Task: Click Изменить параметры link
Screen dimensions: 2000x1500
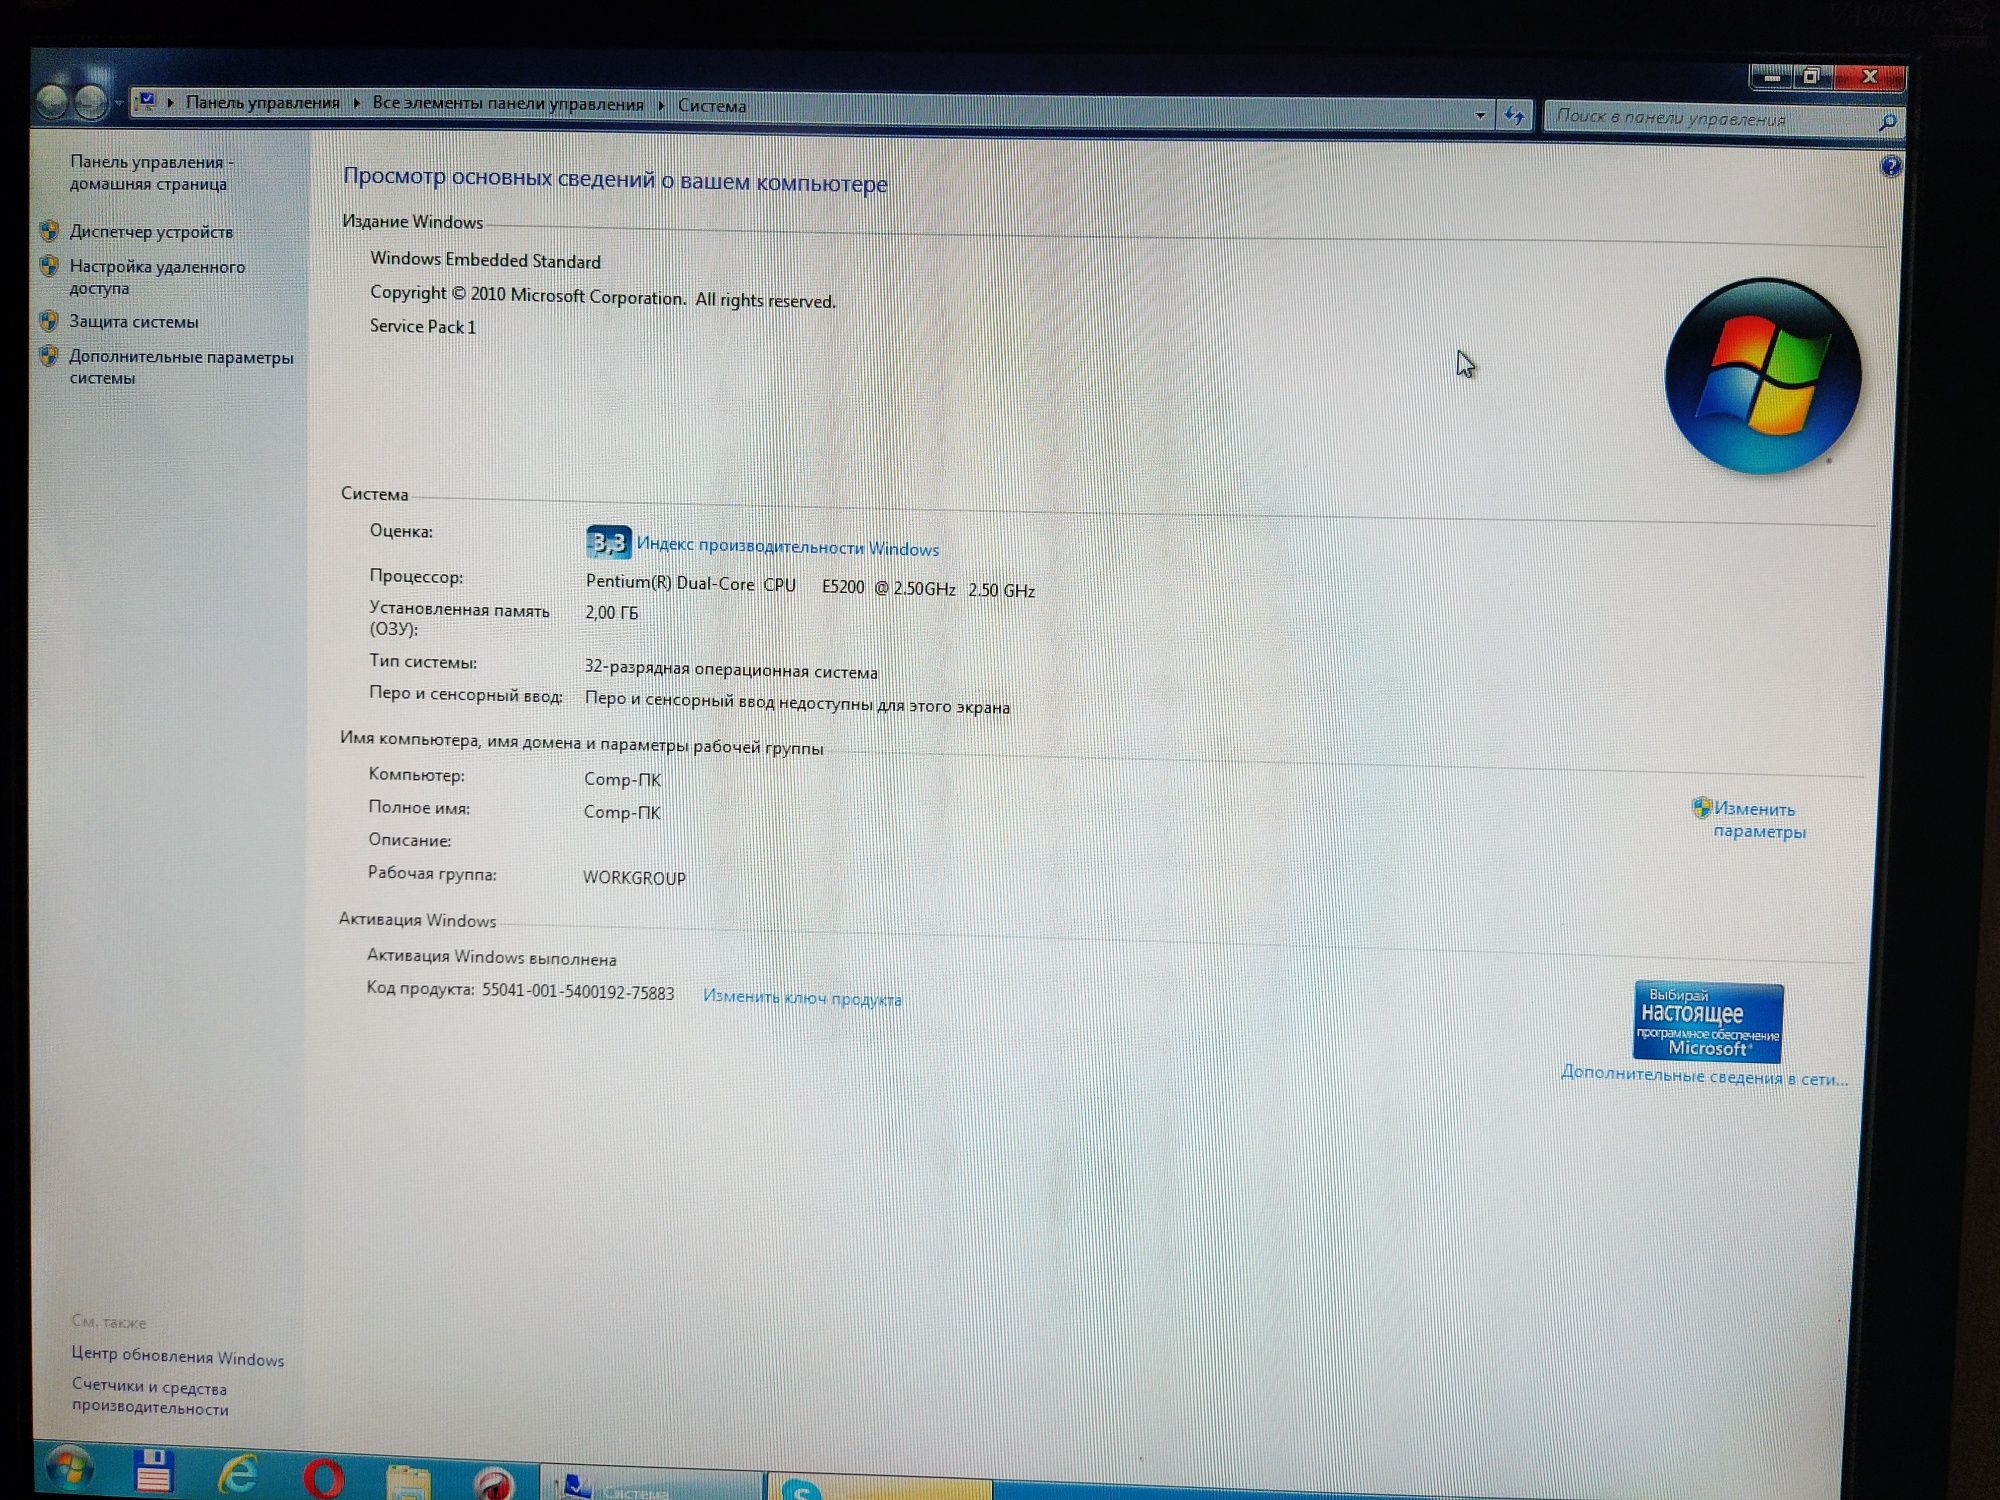Action: [1758, 820]
